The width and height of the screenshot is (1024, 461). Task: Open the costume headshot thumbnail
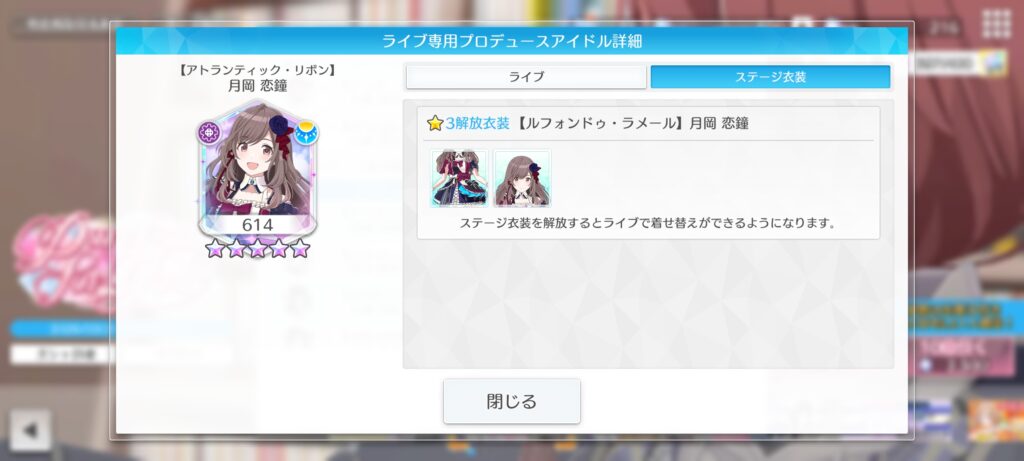tap(522, 178)
